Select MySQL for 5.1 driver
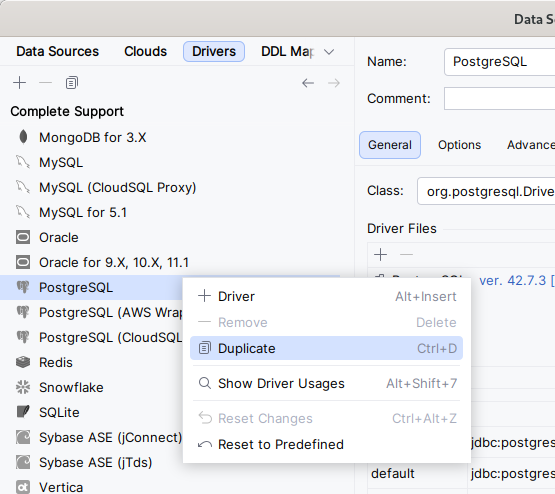This screenshot has width=555, height=494. [x=170, y=212]
